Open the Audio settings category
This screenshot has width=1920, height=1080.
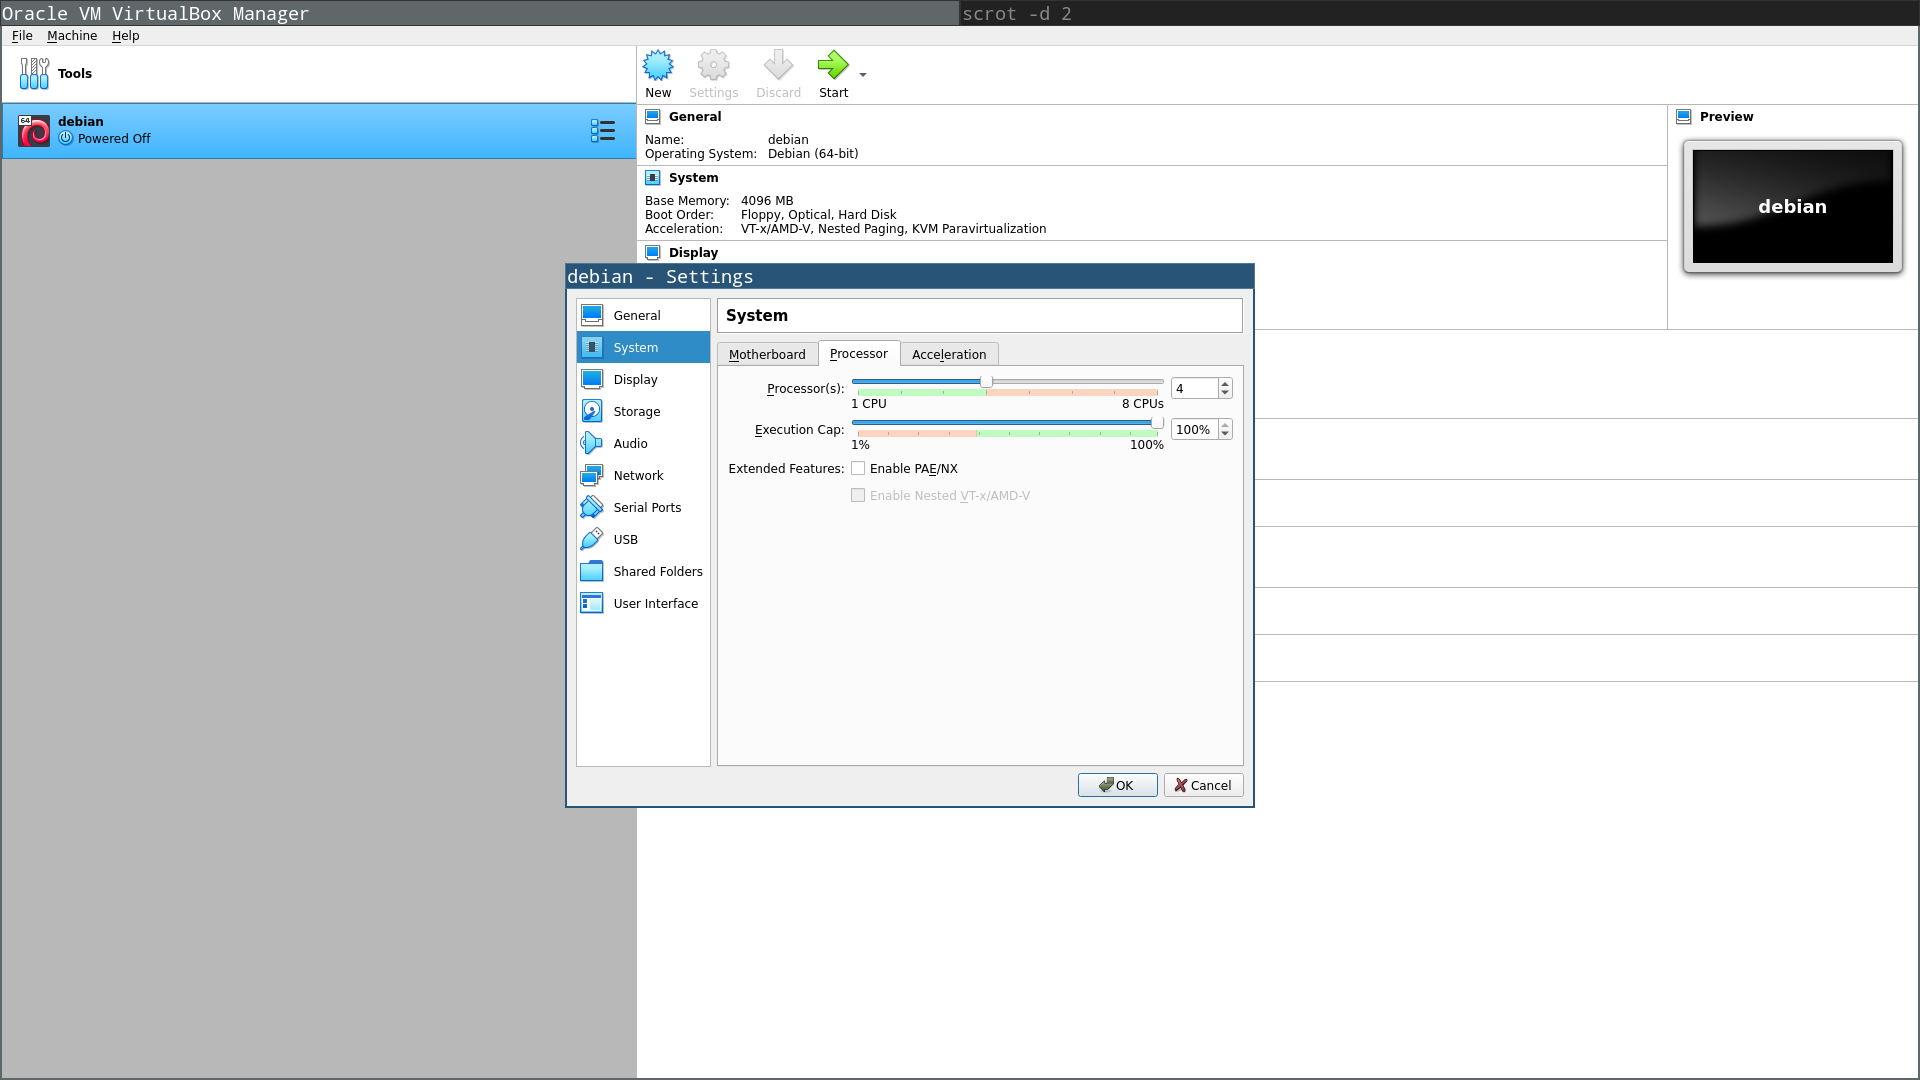643,443
